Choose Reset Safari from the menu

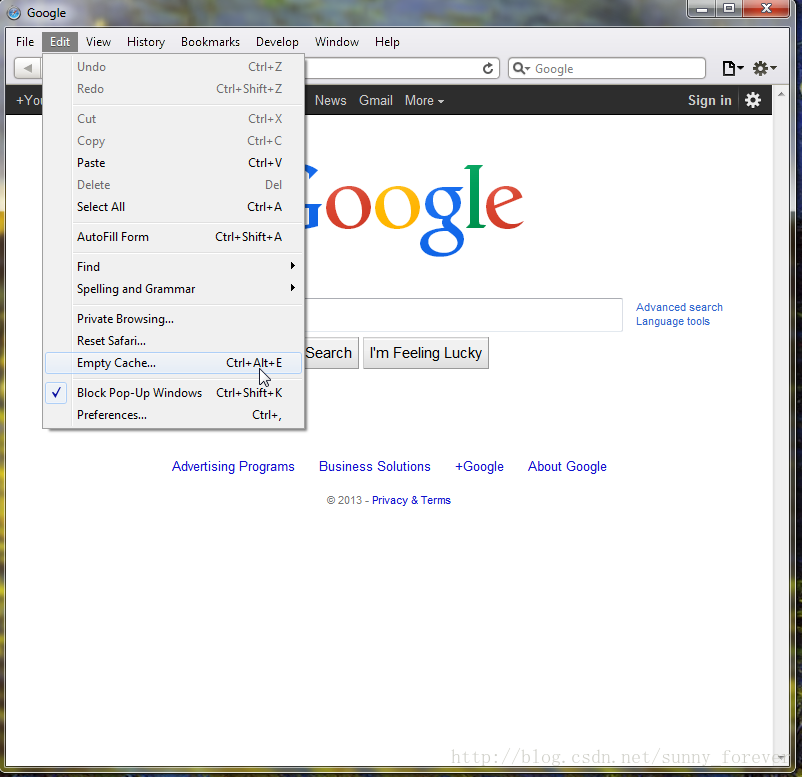point(174,341)
